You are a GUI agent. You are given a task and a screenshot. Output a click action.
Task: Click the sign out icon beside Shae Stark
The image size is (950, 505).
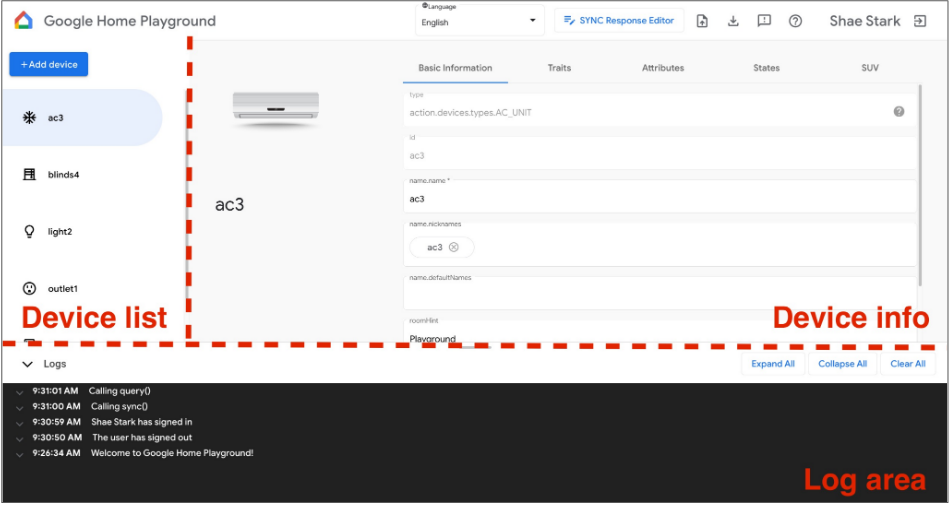pyautogui.click(x=920, y=21)
